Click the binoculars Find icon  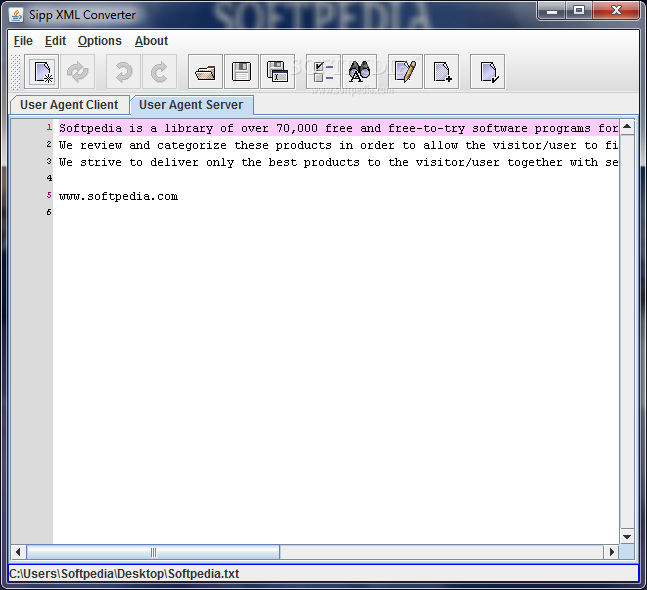(x=359, y=72)
